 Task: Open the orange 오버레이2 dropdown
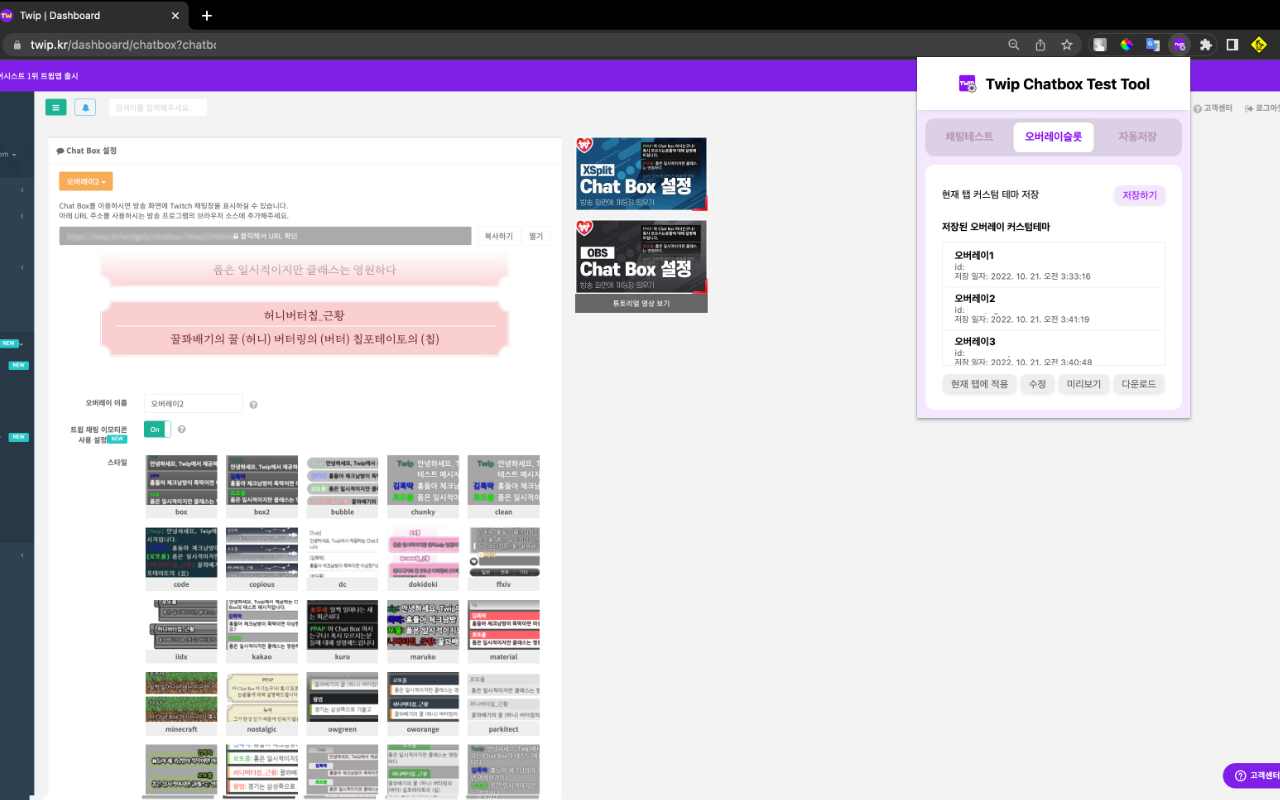(86, 181)
